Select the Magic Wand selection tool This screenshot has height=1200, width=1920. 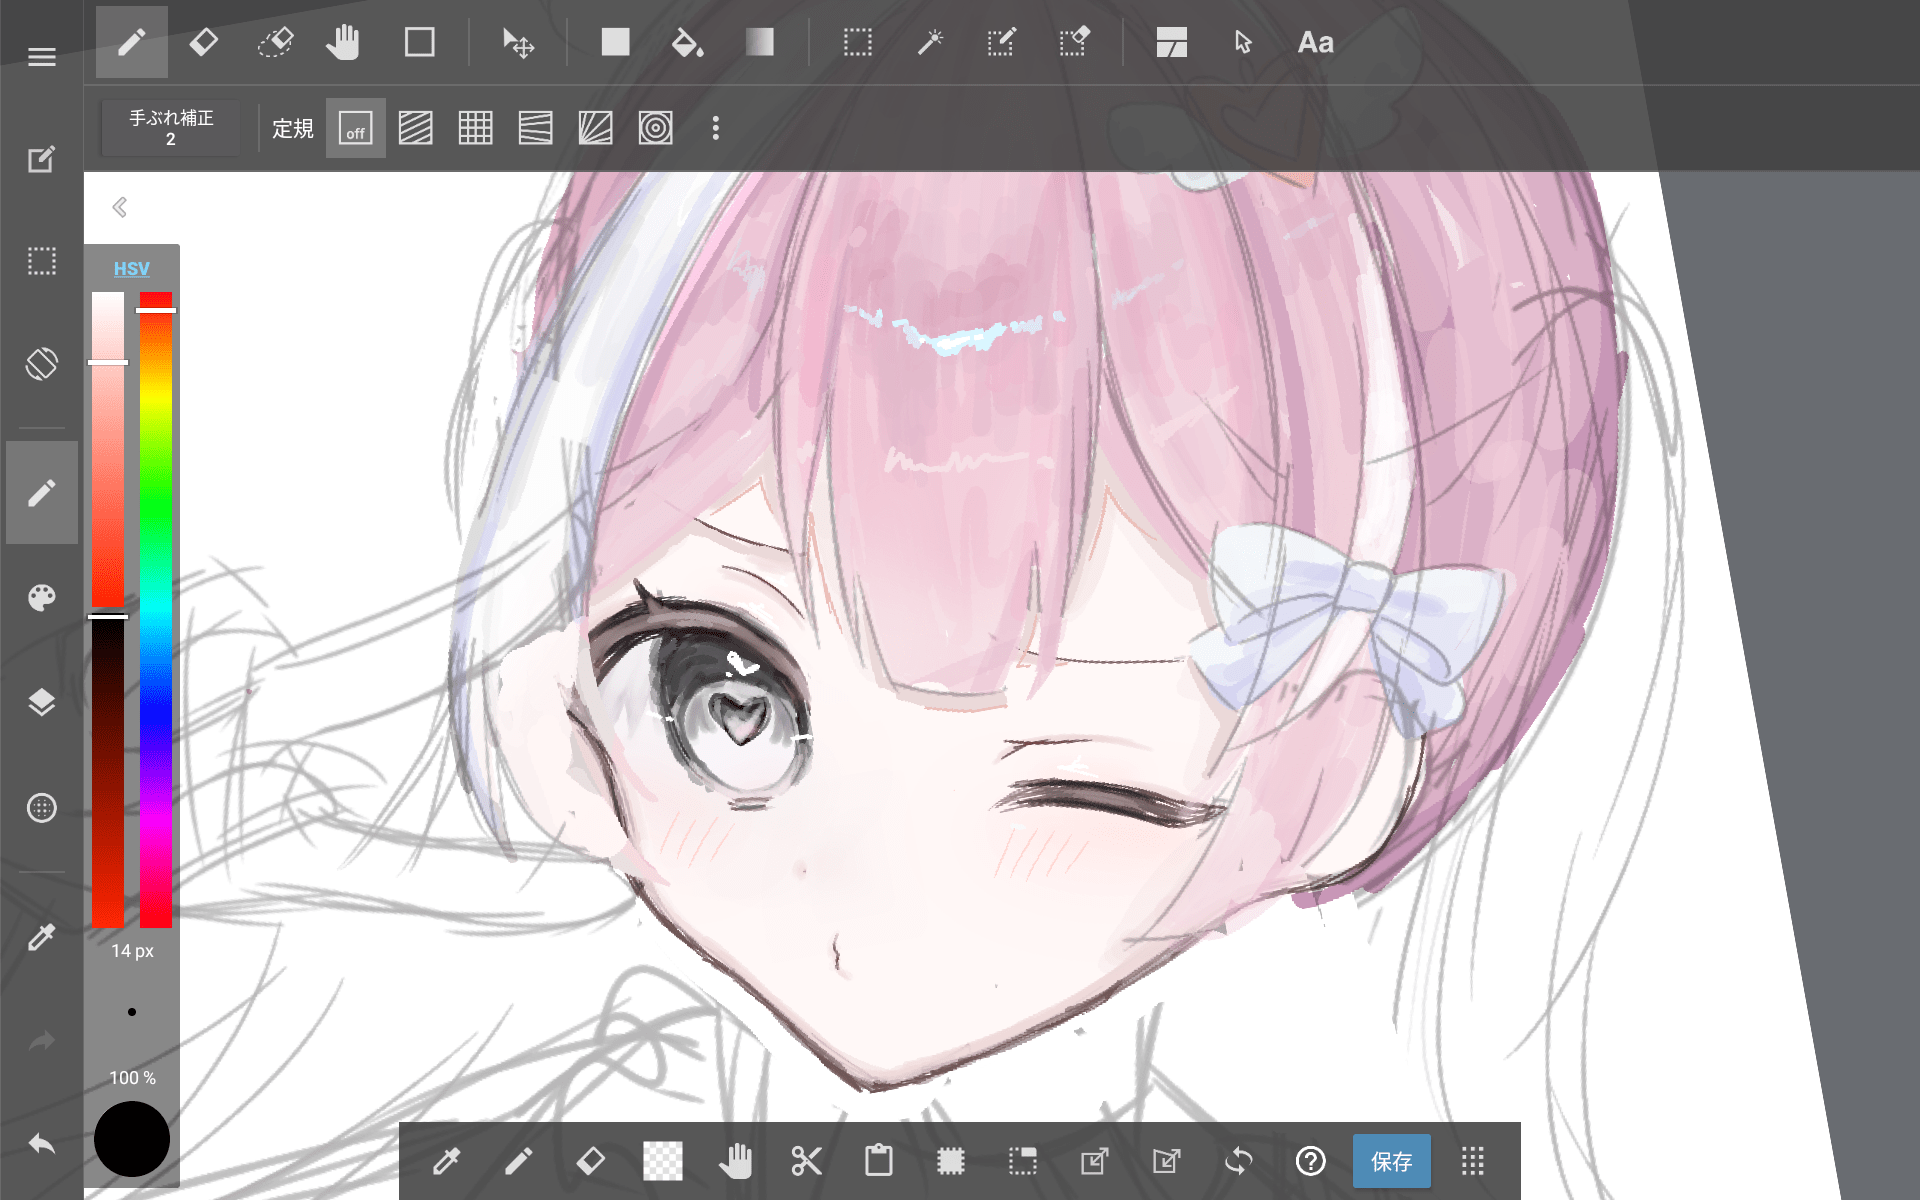pos(930,43)
